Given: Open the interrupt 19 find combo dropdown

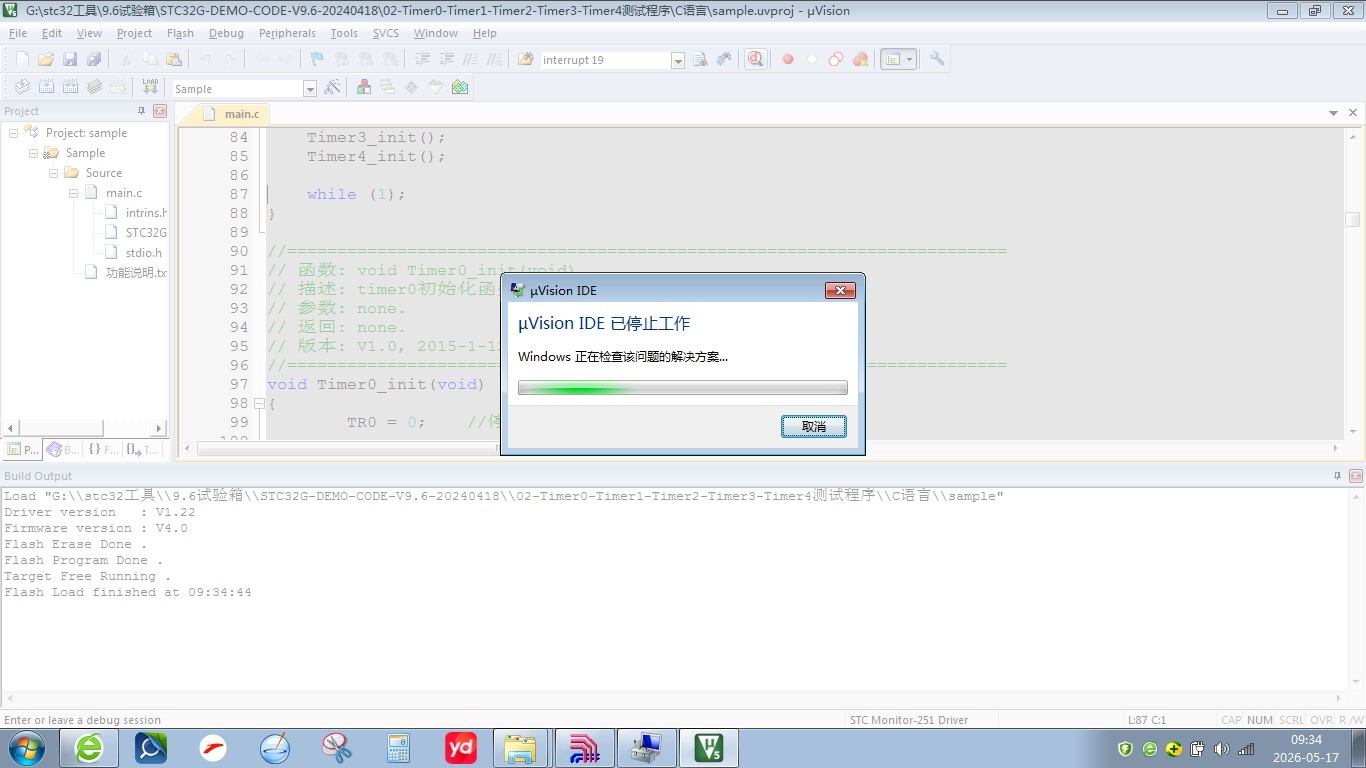Looking at the screenshot, I should coord(678,61).
